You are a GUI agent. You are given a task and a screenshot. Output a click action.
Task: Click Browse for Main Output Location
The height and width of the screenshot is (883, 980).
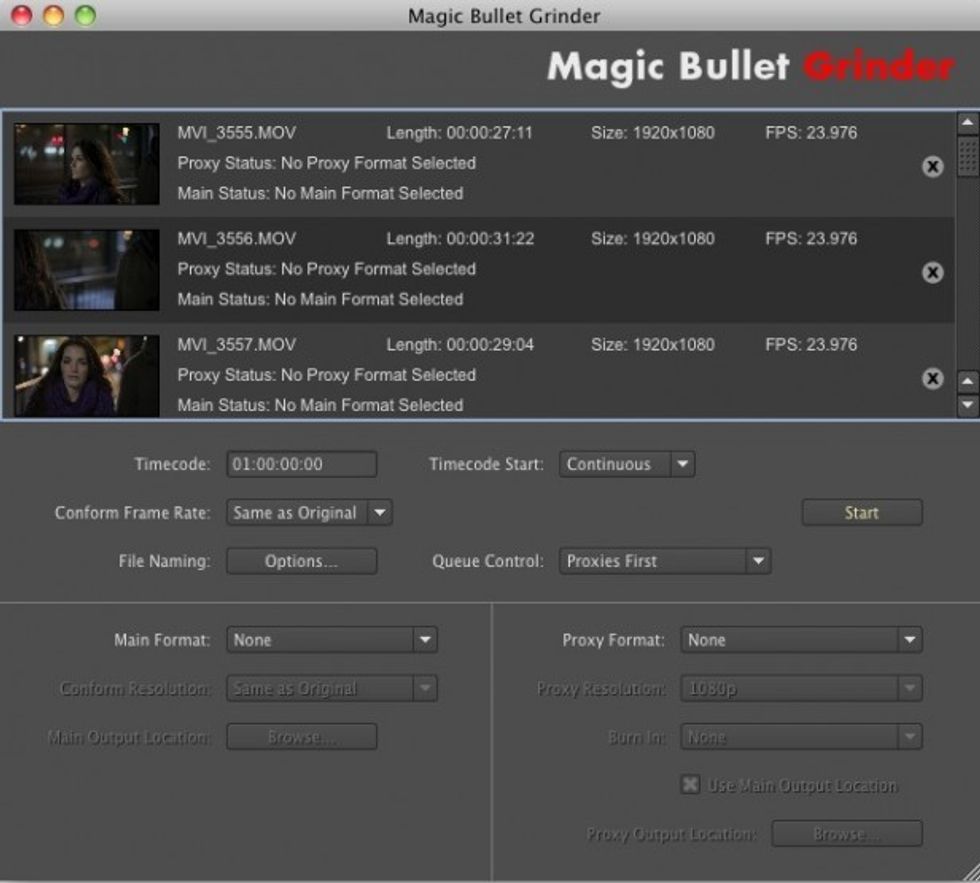point(302,737)
